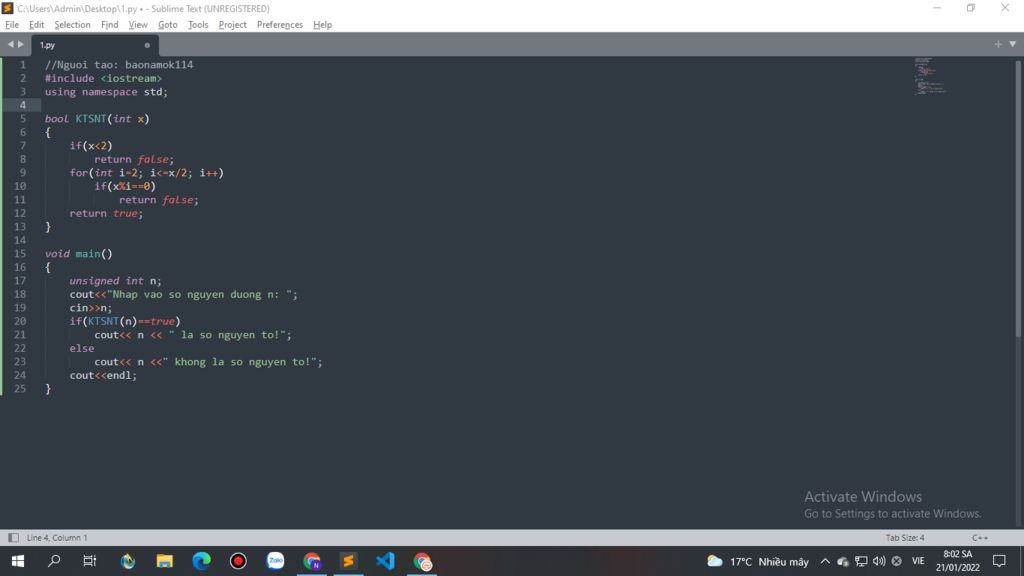Click 'for(int i=2; i<=x/2; i++)' line
This screenshot has height=576, width=1024.
[x=146, y=173]
